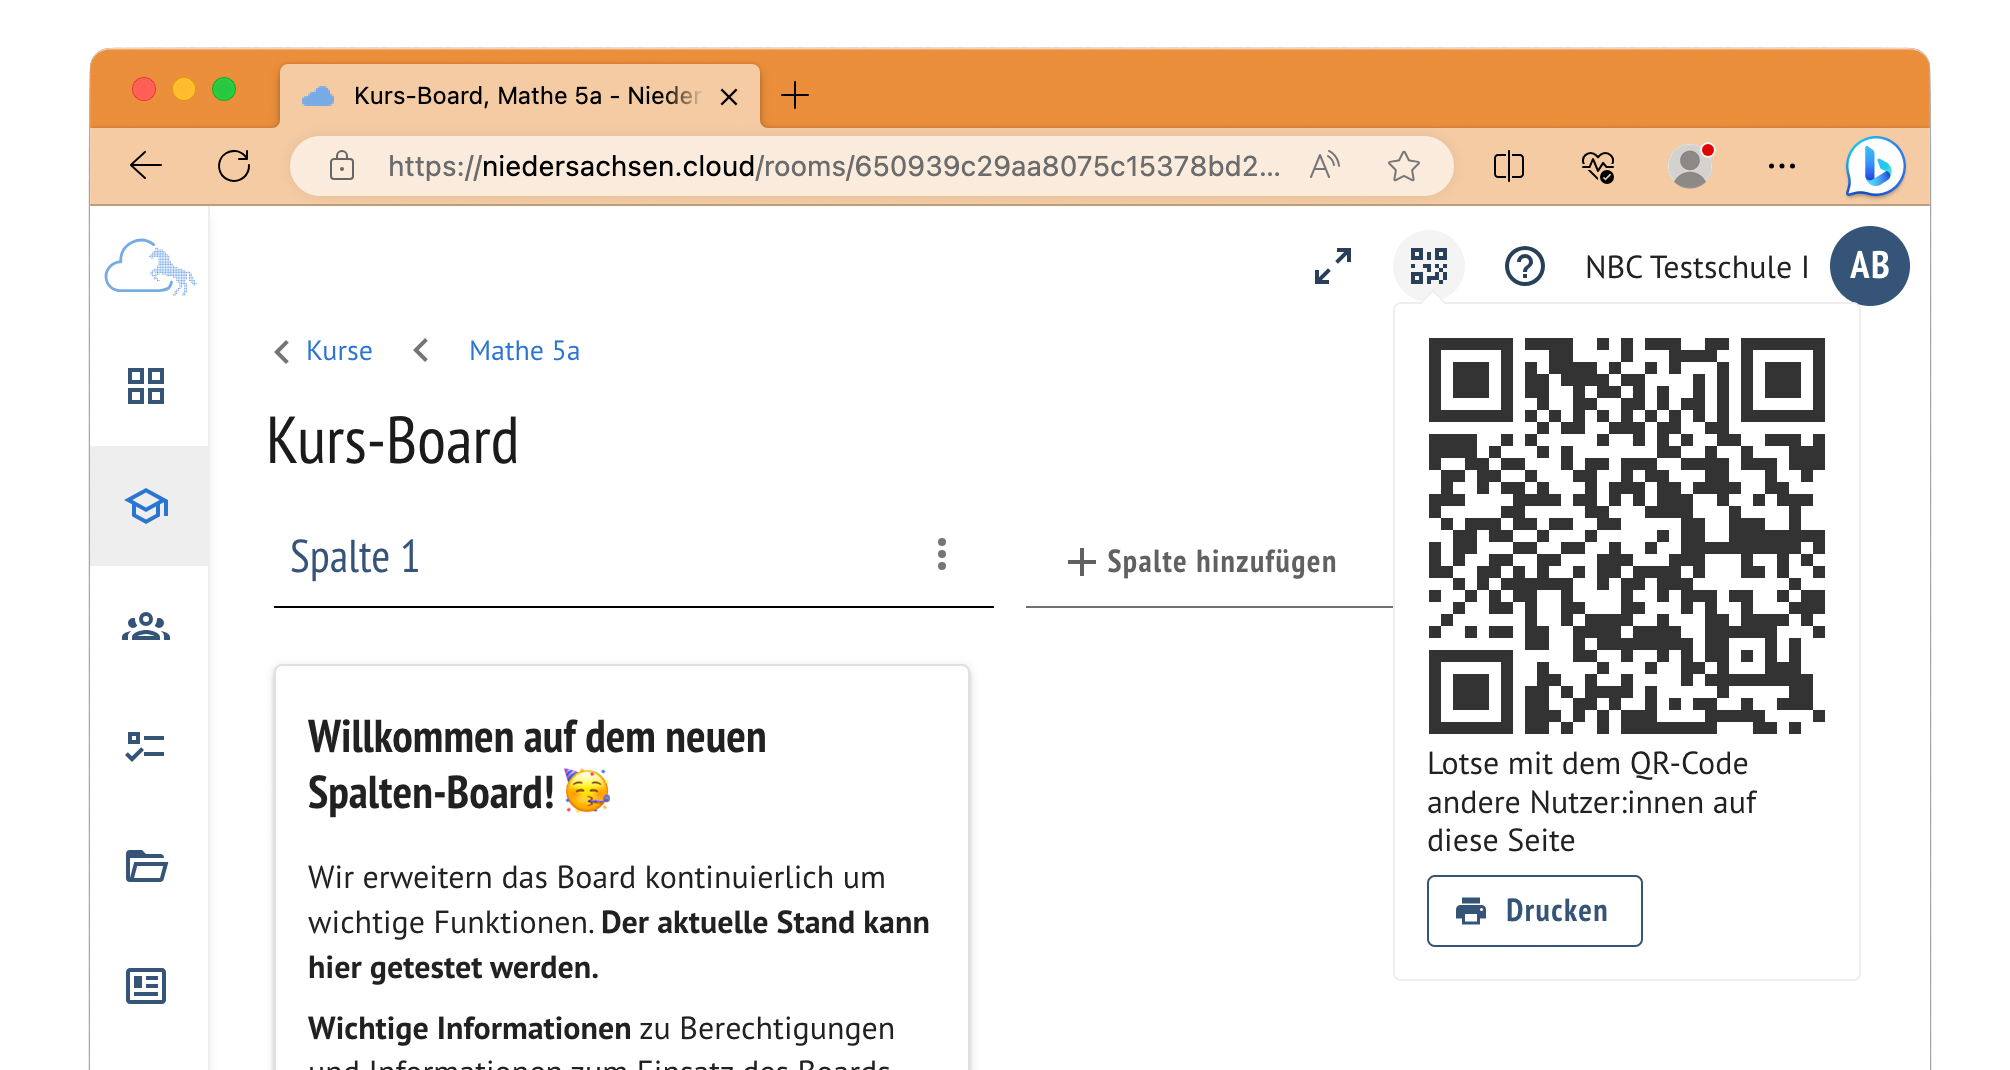
Task: Open the three-dot menu for Spalte 1
Action: coord(941,554)
